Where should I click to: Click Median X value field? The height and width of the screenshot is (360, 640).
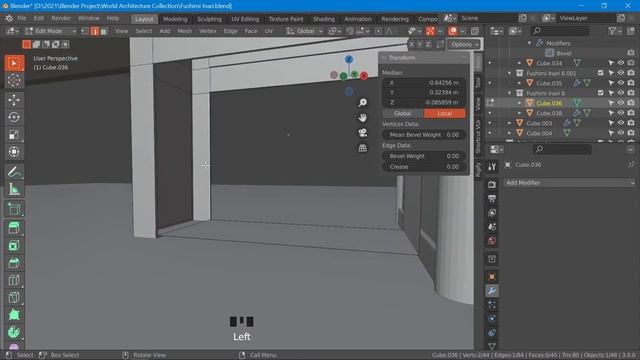(424, 82)
